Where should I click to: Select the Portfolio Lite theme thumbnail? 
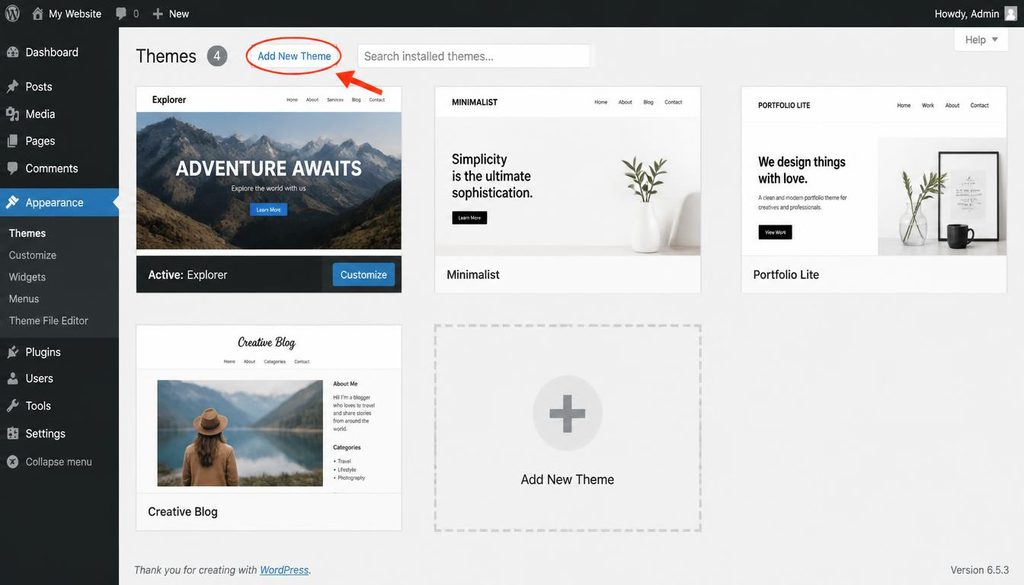874,171
